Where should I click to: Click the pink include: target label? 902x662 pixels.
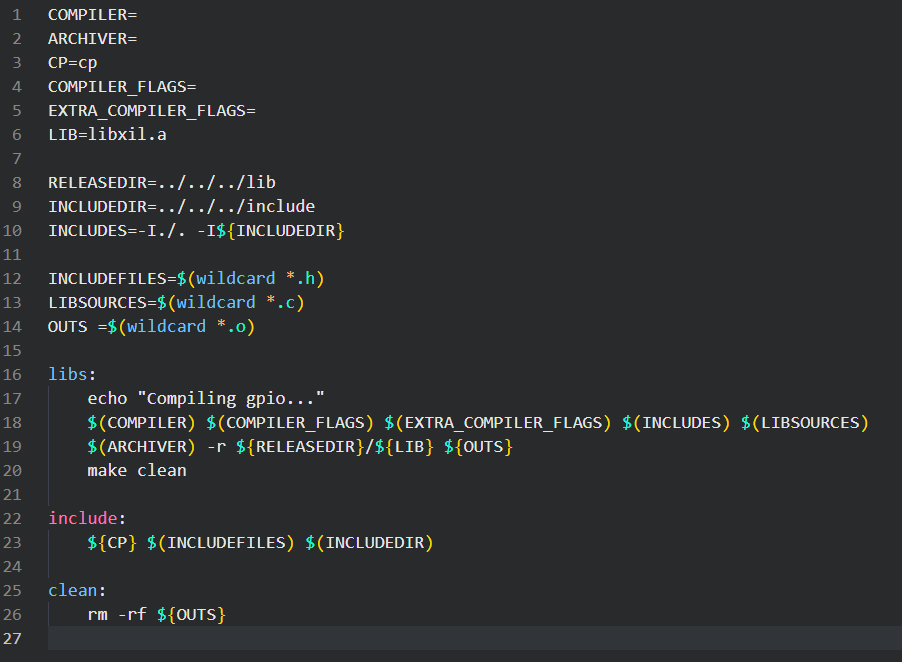(x=87, y=519)
